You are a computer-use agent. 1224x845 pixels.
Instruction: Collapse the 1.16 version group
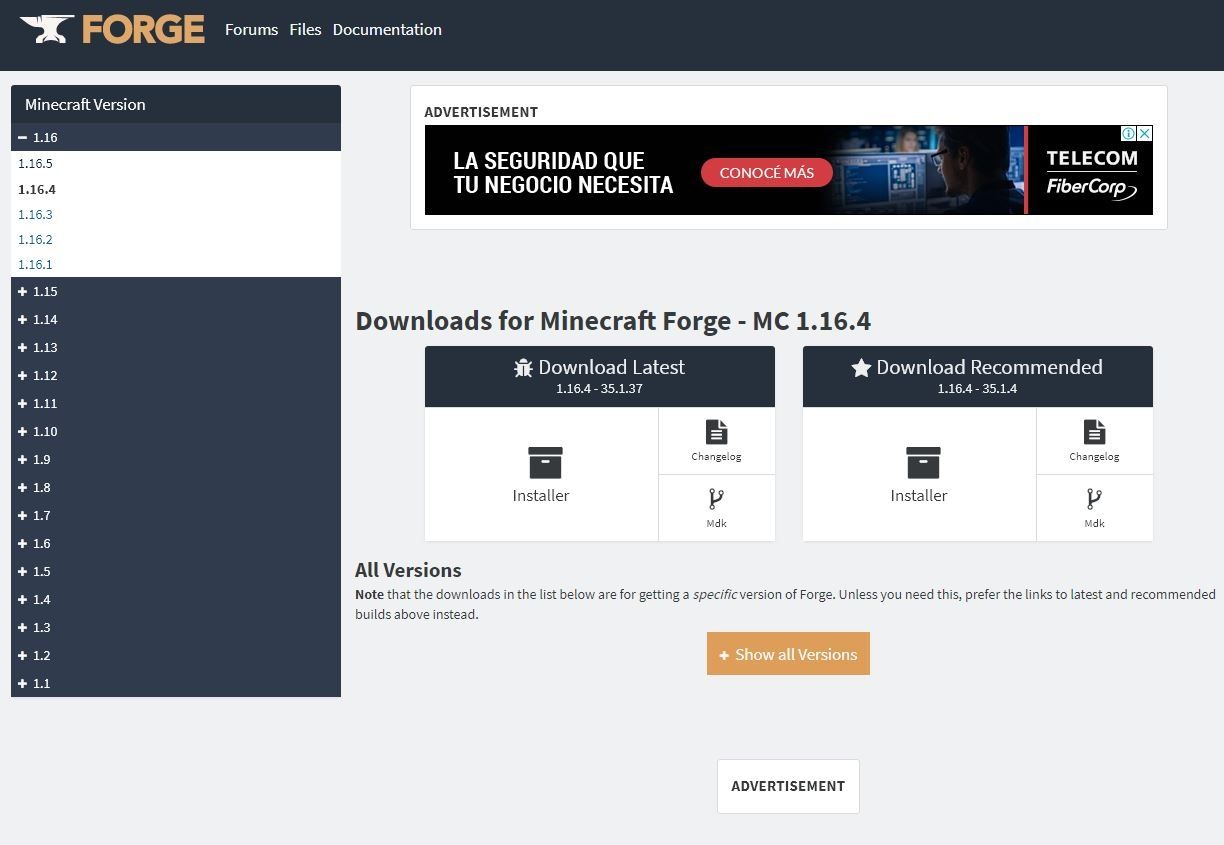(x=23, y=137)
